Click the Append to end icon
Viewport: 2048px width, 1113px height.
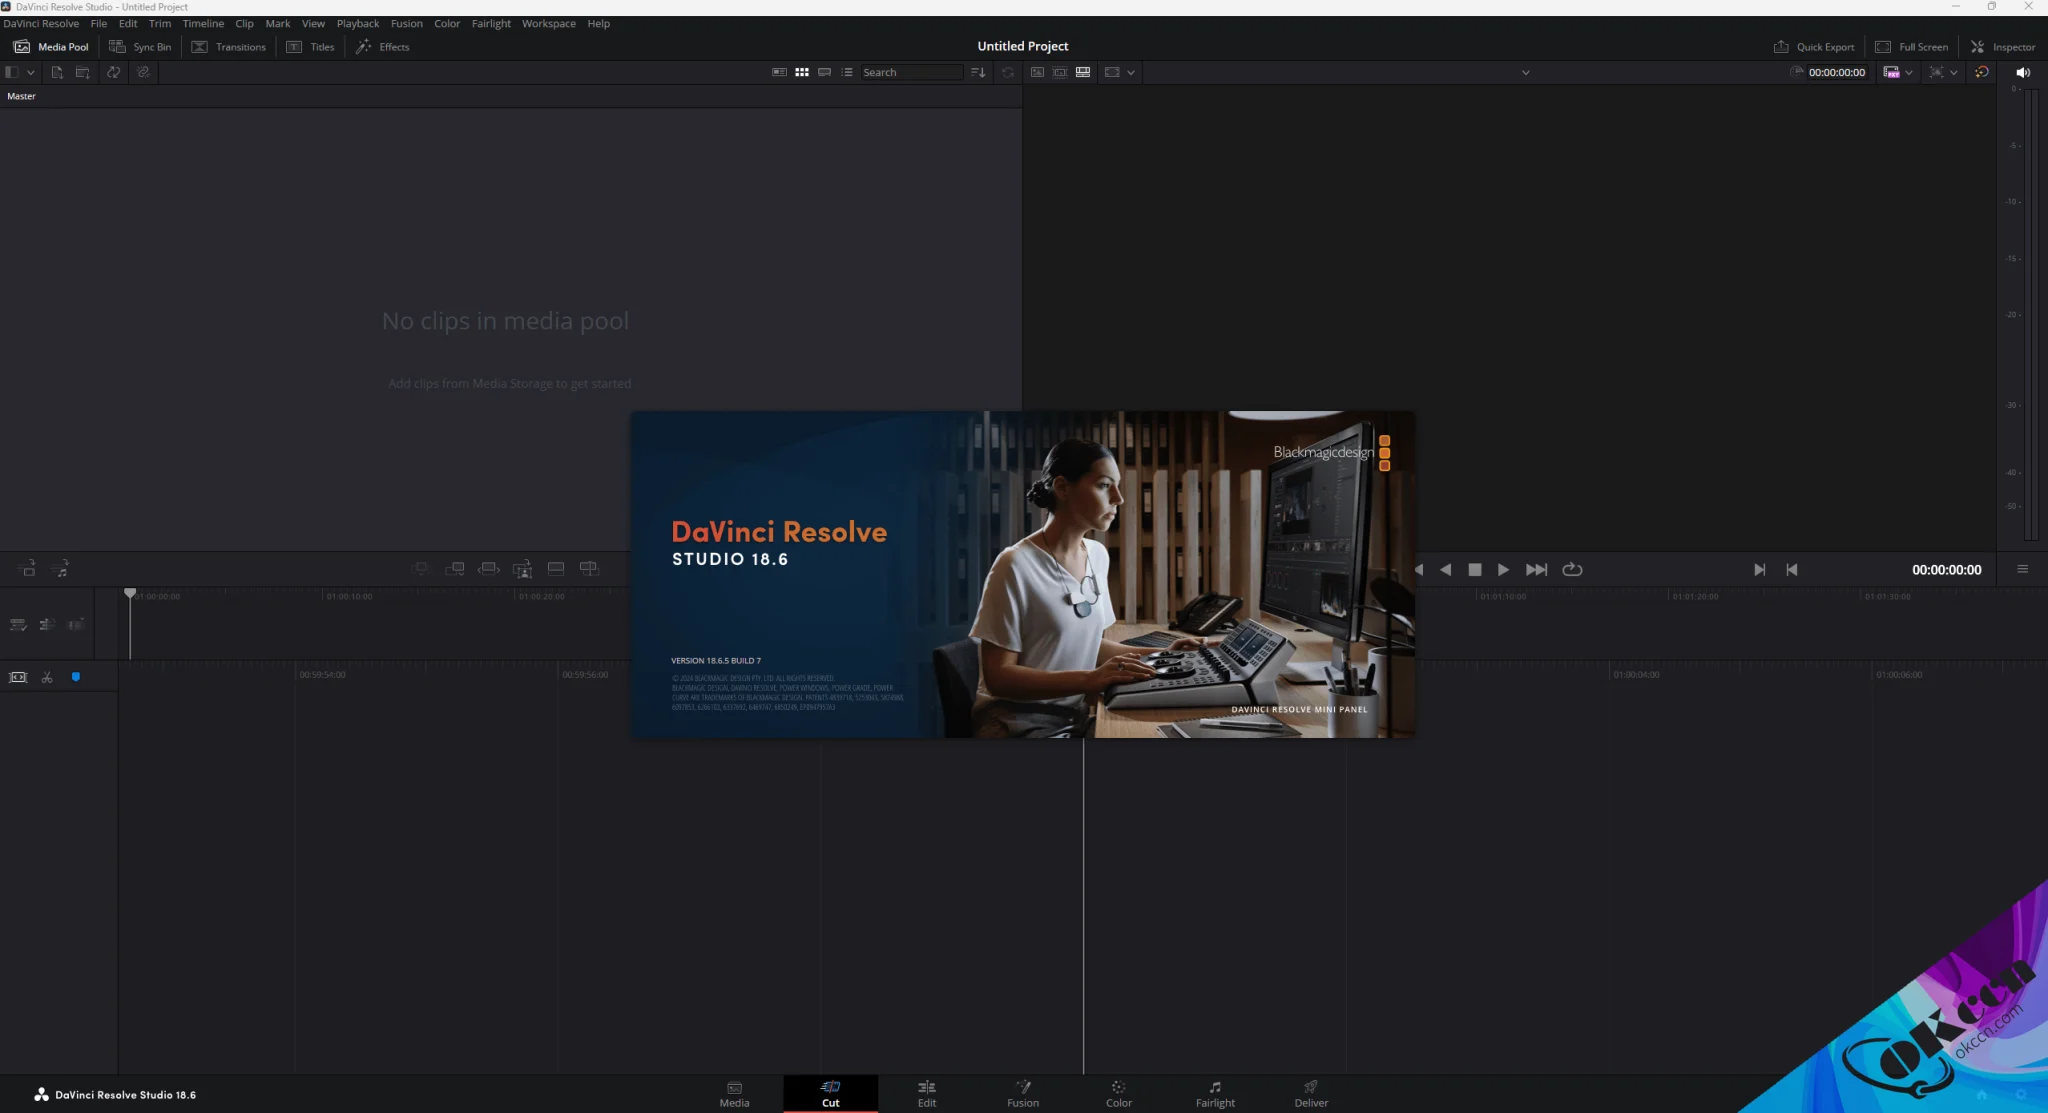point(455,569)
